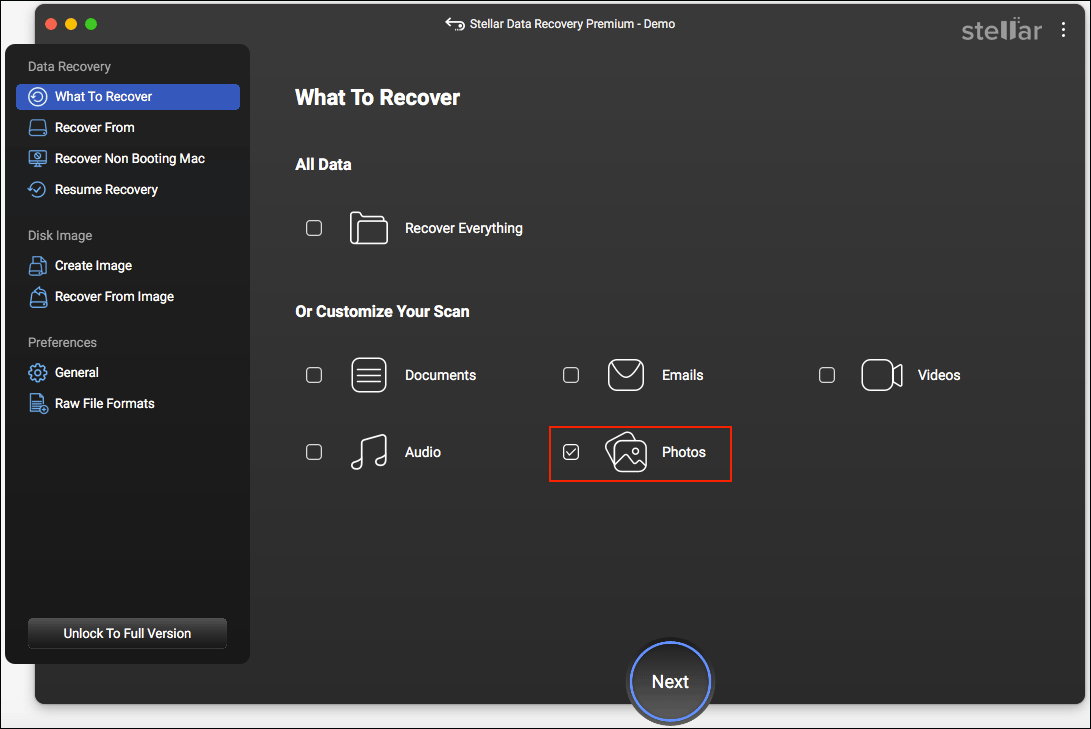Click the Videos camera icon
This screenshot has width=1091, height=729.
882,375
